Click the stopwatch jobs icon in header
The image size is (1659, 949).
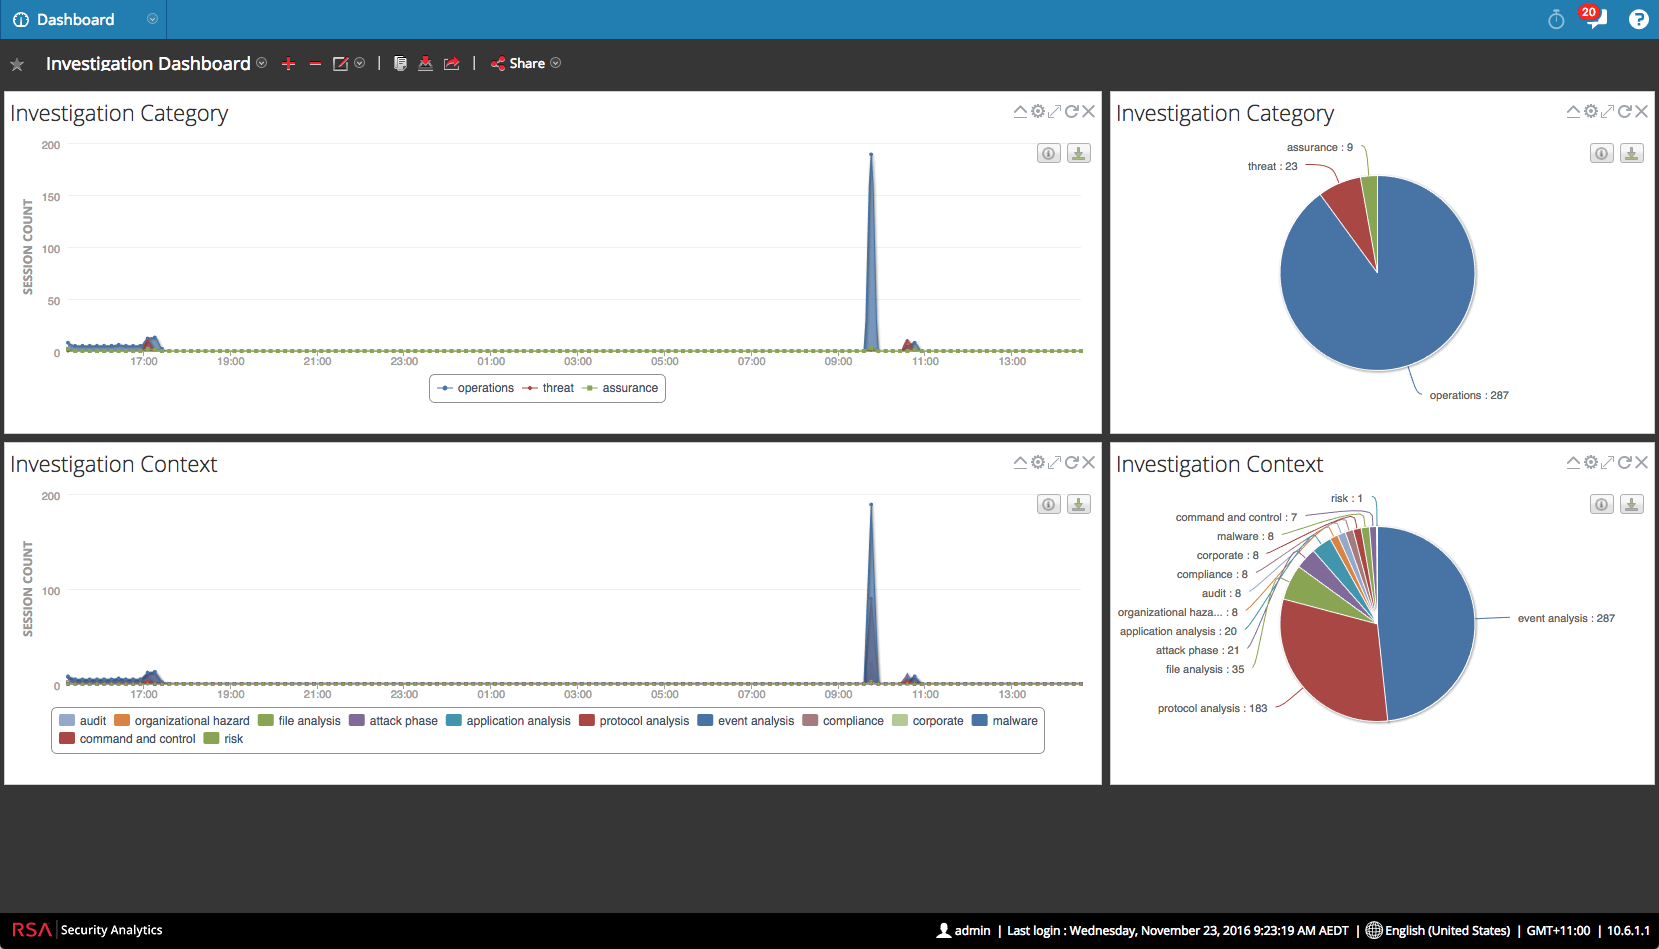coord(1556,20)
